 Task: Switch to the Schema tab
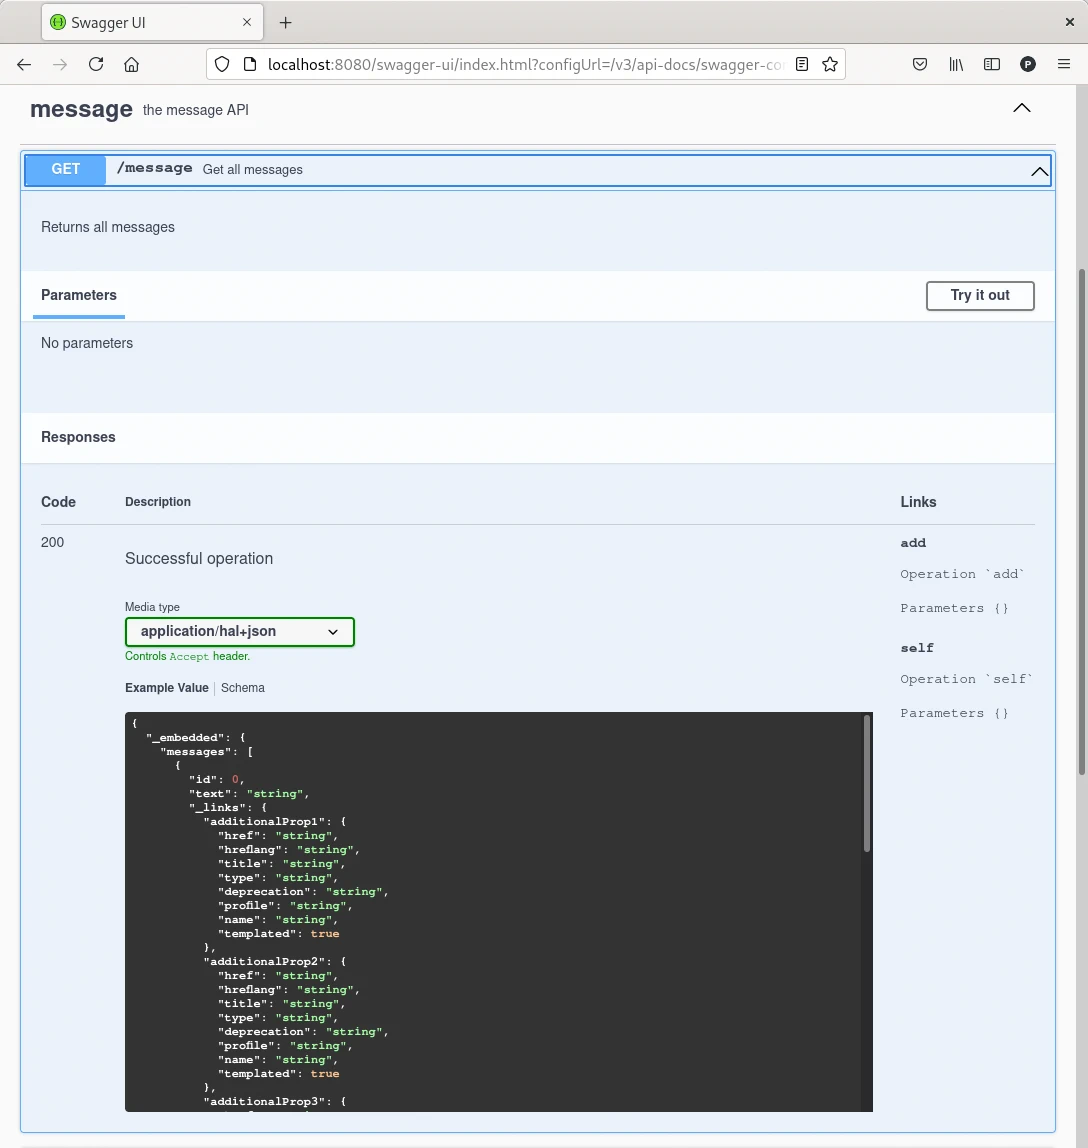click(243, 688)
